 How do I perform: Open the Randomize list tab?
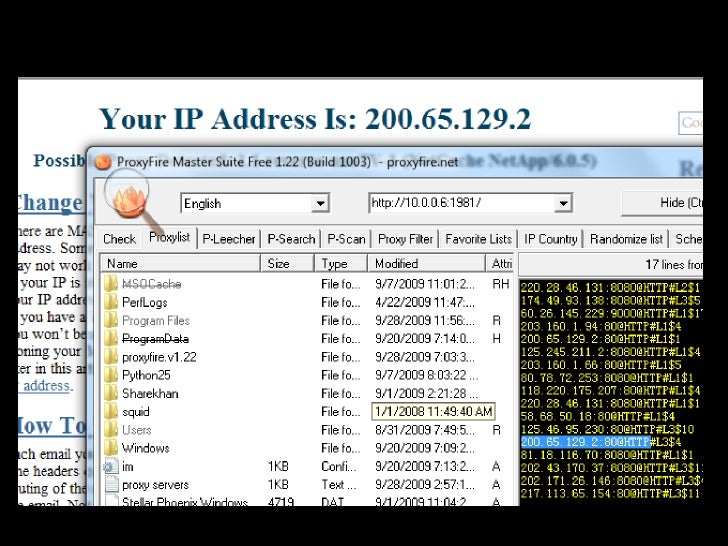click(x=626, y=239)
